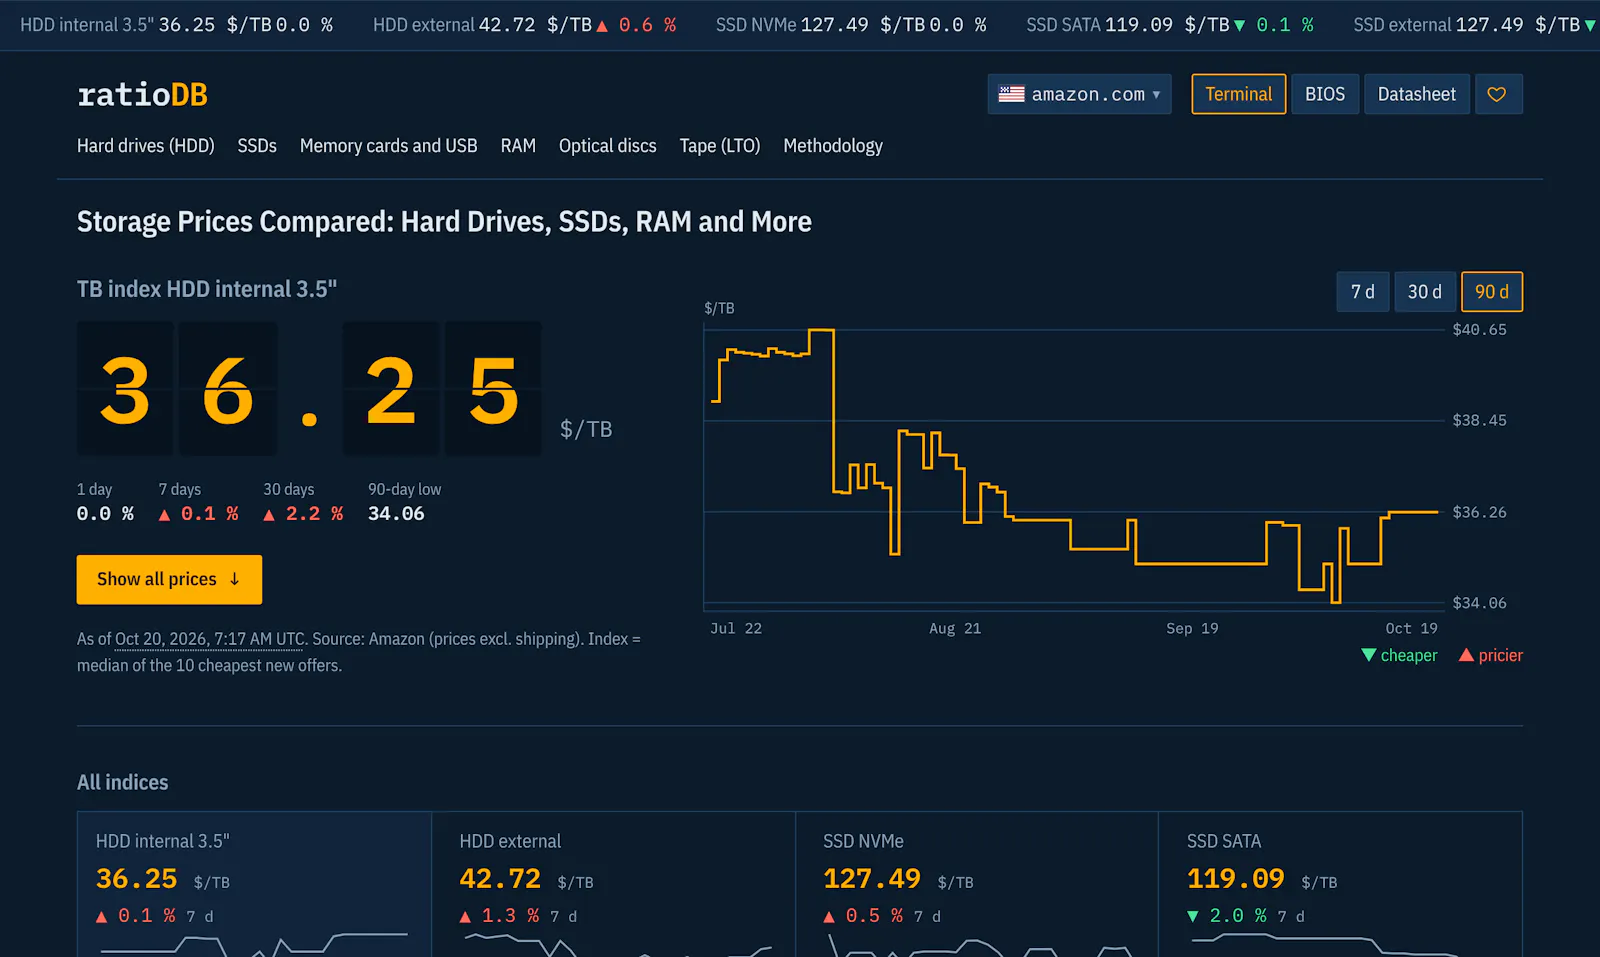Open the SSD NVMe index card
The image size is (1600, 957).
coord(977,884)
